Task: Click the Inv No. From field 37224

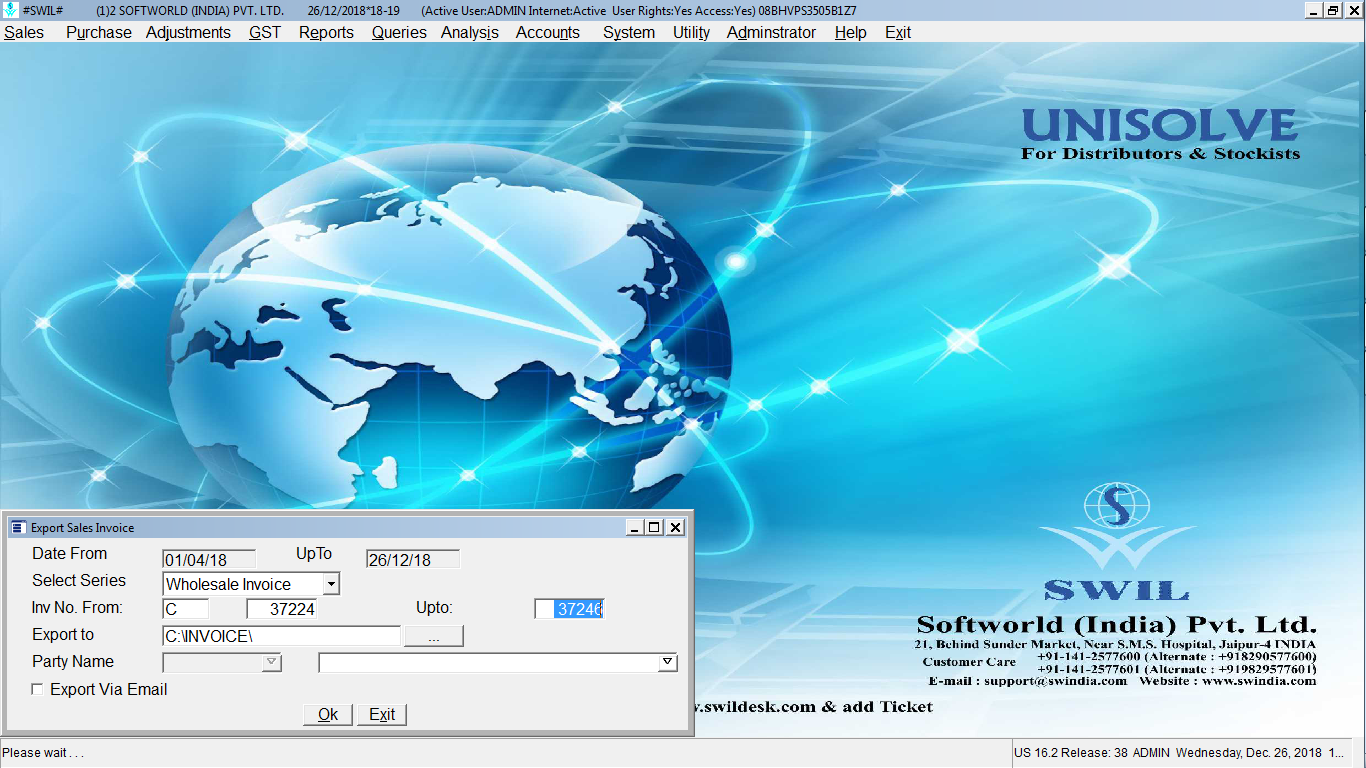Action: coord(281,609)
